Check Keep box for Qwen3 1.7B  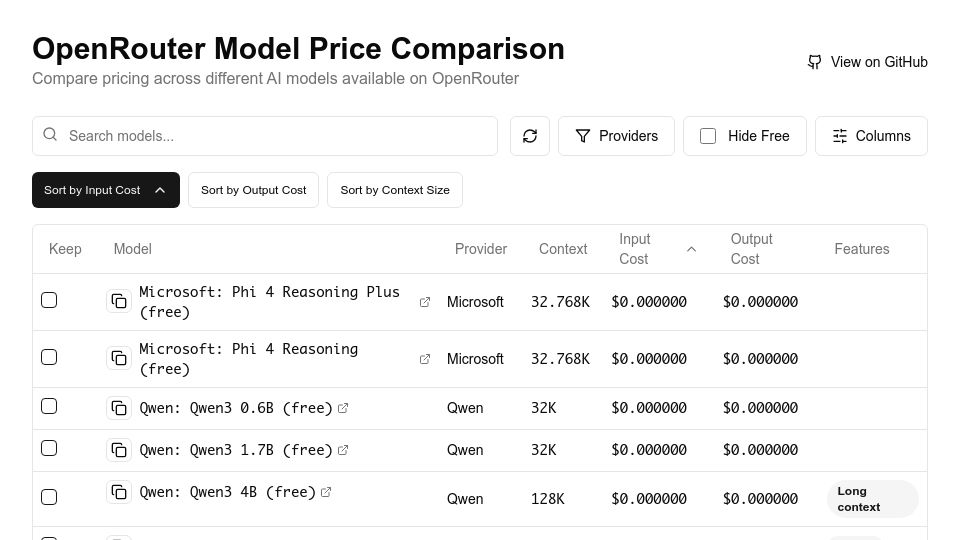click(x=49, y=449)
